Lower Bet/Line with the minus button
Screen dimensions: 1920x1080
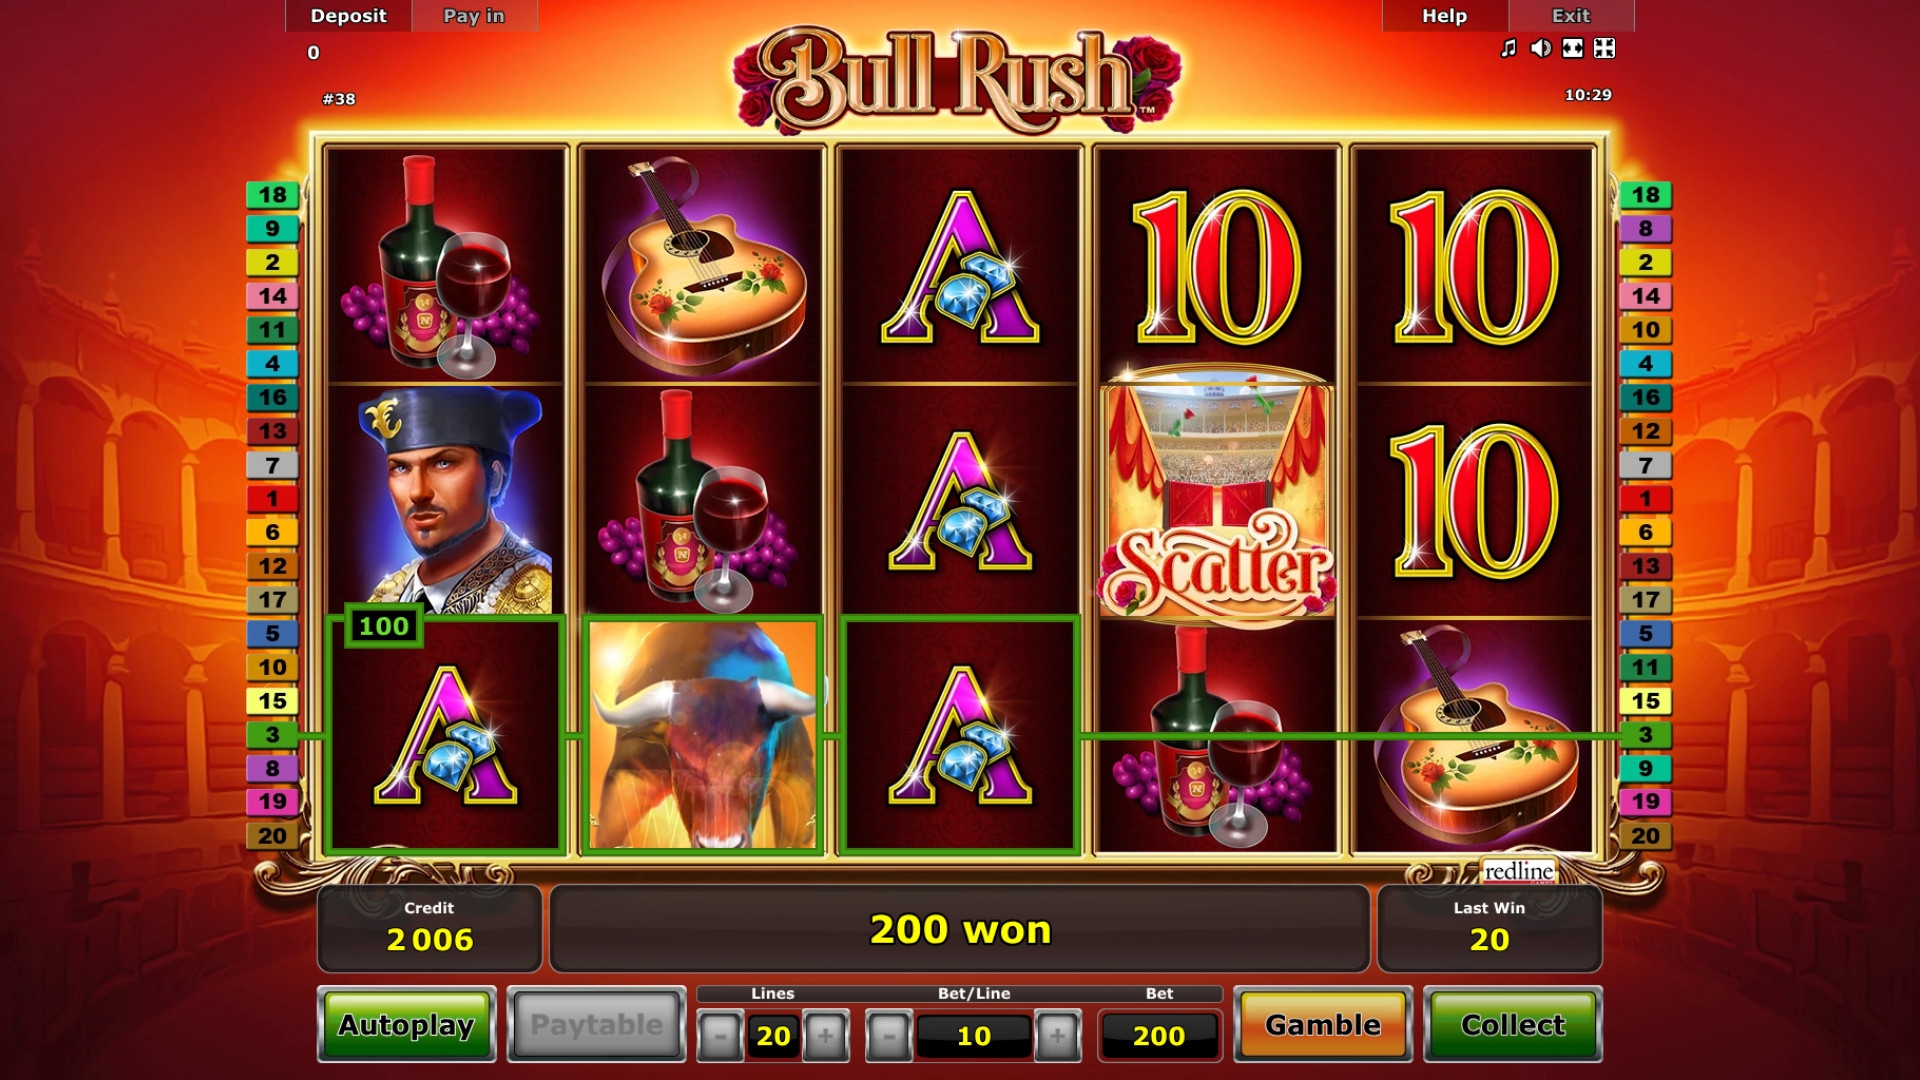(889, 1036)
